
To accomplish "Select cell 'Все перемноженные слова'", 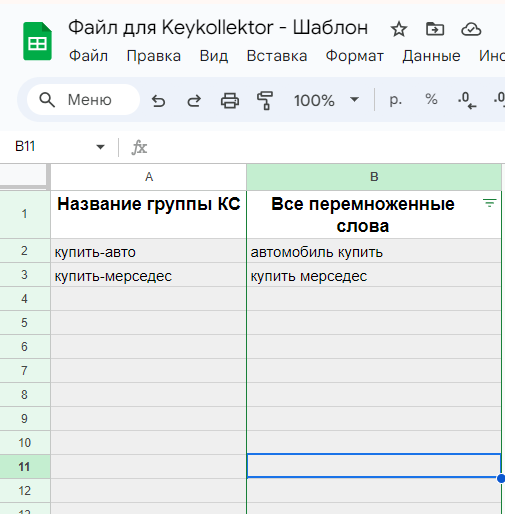I will click(x=374, y=214).
